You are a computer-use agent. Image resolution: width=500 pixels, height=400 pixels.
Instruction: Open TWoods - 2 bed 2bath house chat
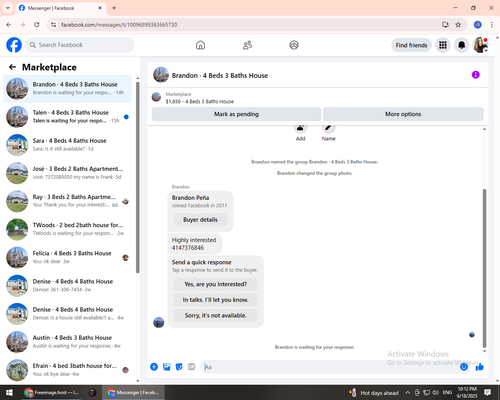pyautogui.click(x=67, y=229)
